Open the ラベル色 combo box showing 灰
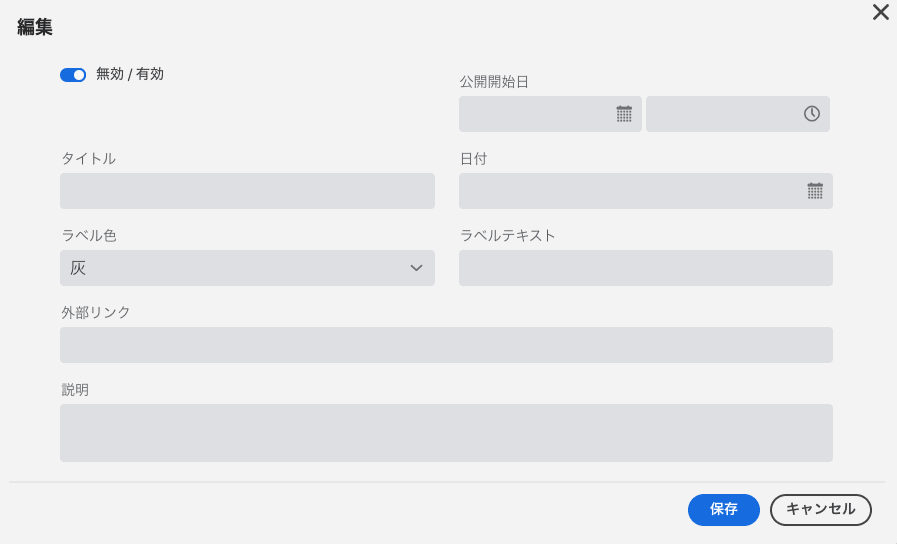This screenshot has height=544, width=897. (247, 268)
